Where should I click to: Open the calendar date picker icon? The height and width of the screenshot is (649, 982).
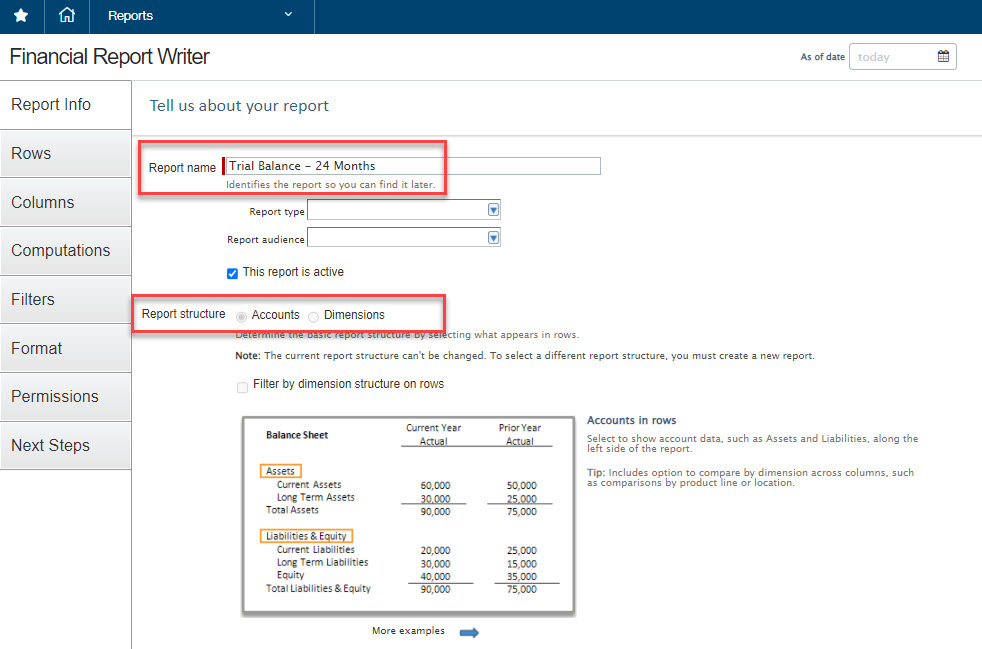tap(942, 57)
